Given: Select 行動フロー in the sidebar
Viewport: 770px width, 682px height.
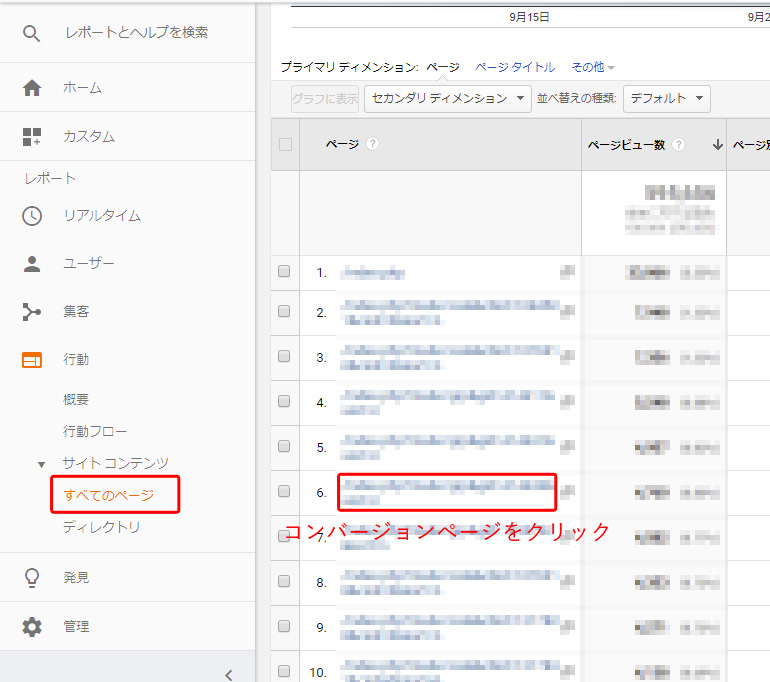Looking at the screenshot, I should click(95, 431).
